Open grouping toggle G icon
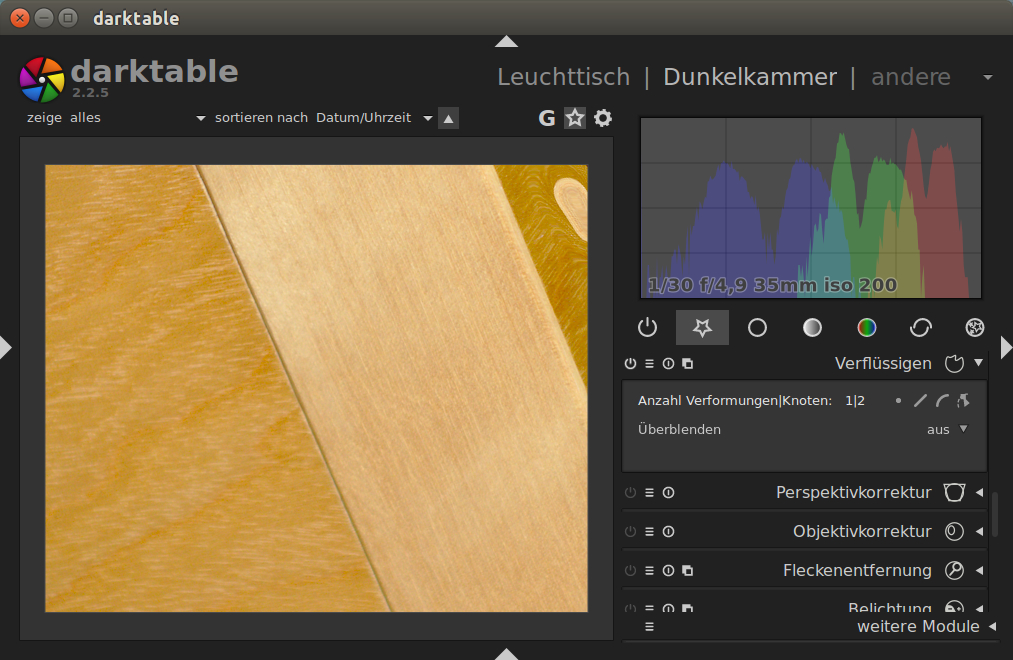This screenshot has width=1013, height=660. pyautogui.click(x=547, y=118)
